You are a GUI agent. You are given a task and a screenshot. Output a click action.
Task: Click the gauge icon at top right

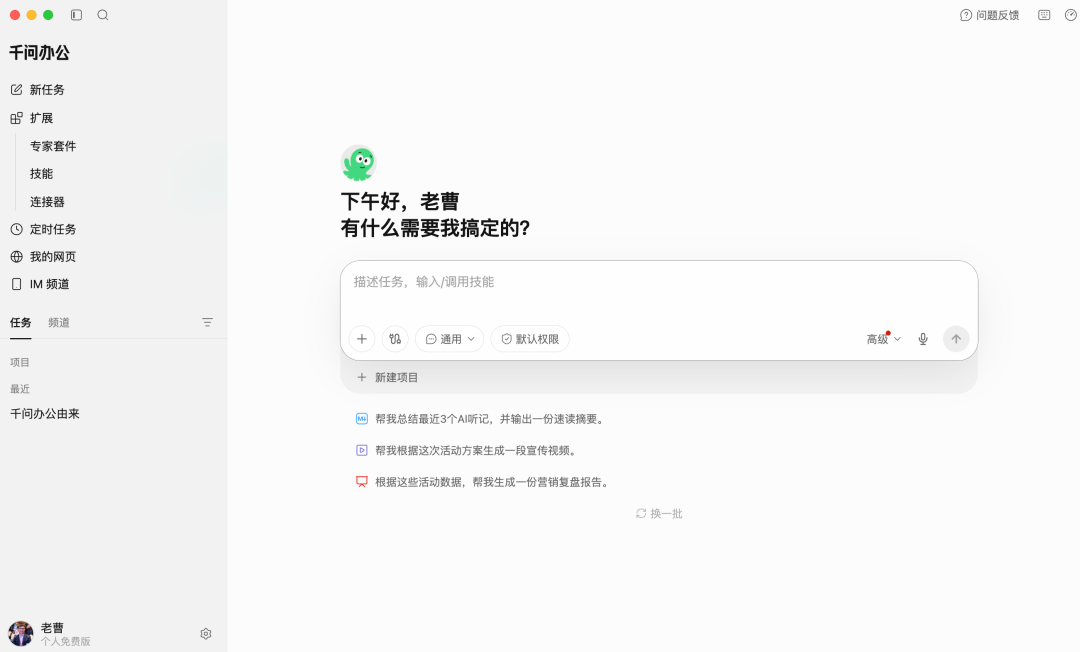pyautogui.click(x=1071, y=15)
